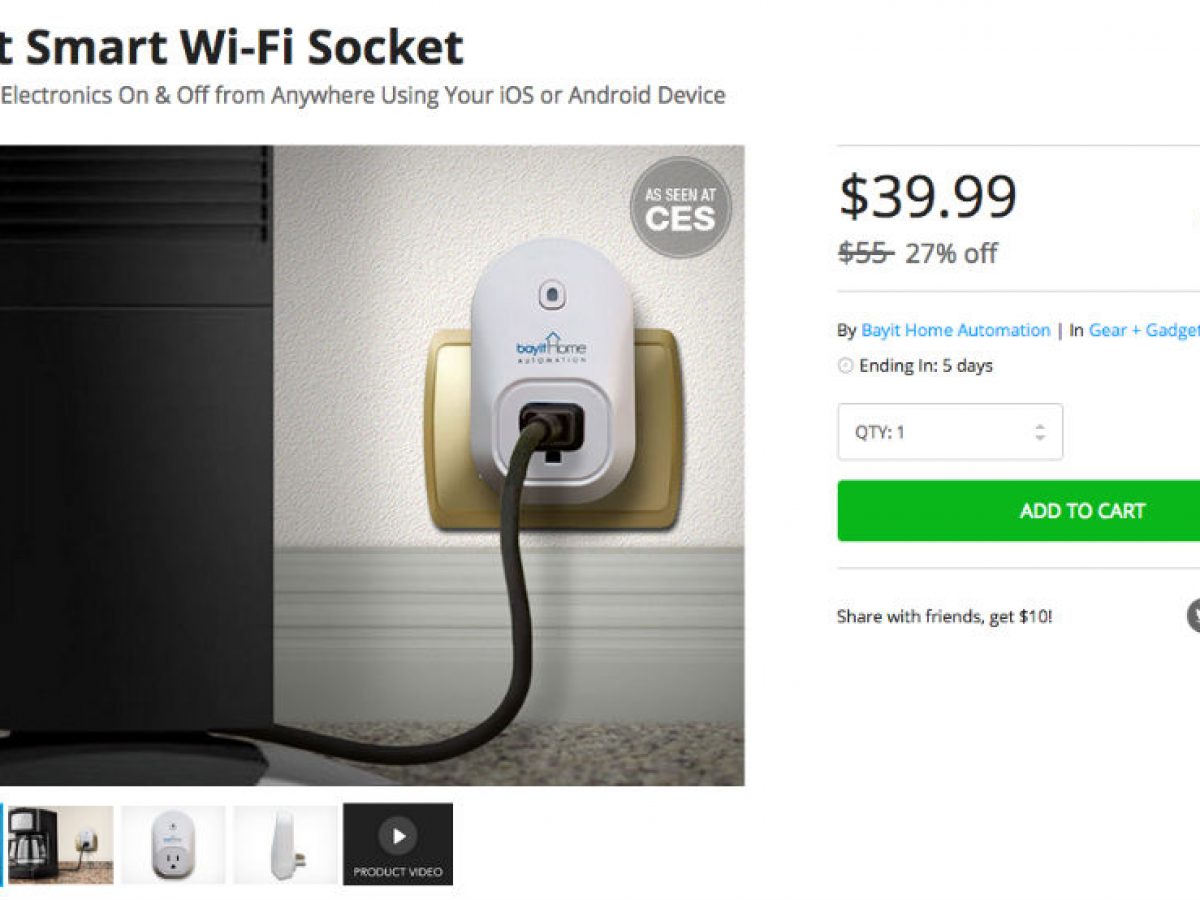The height and width of the screenshot is (900, 1200).
Task: Click the Share with friends, get $10 text
Action: [944, 616]
